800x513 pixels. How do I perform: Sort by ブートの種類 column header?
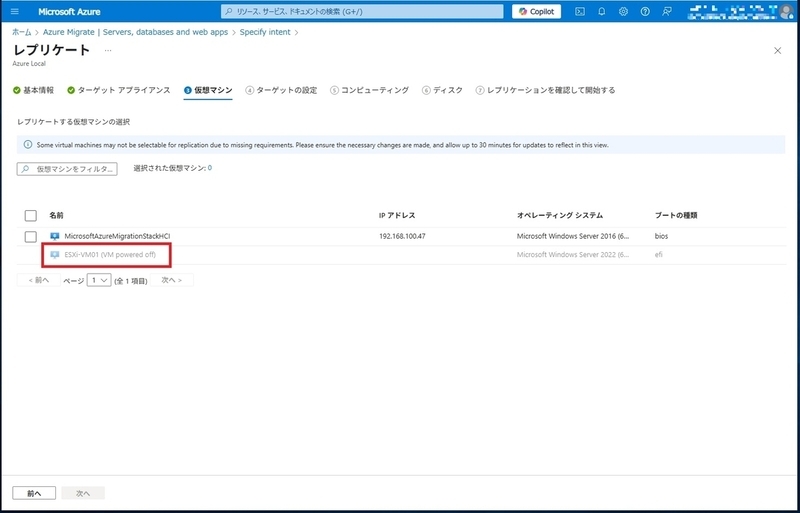tap(676, 215)
